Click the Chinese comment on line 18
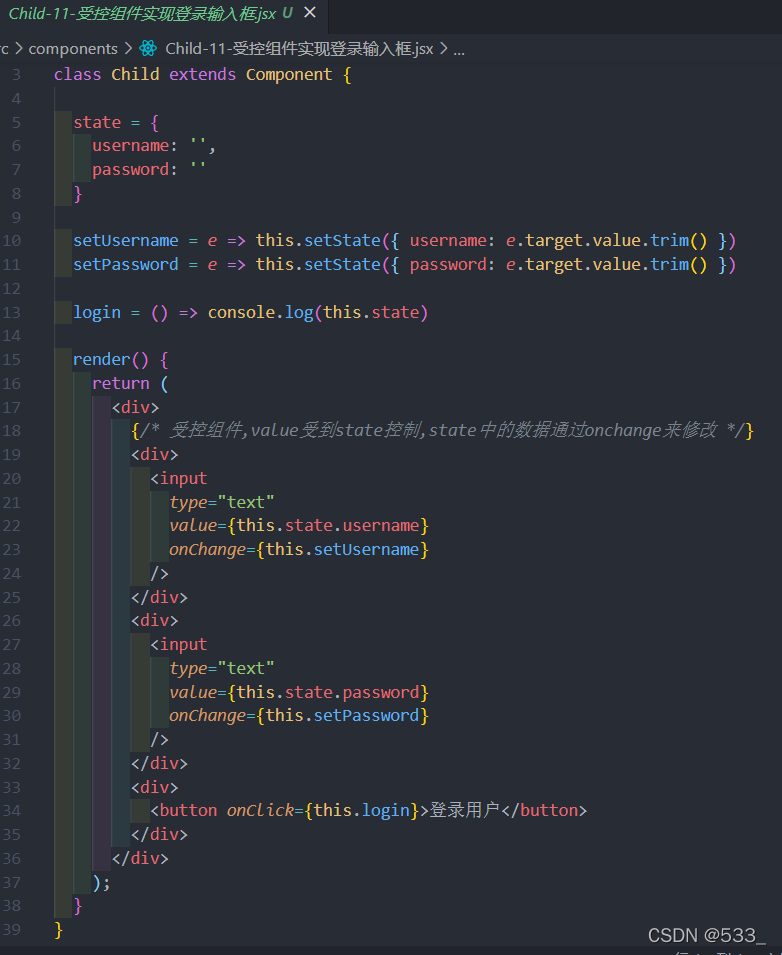The width and height of the screenshot is (782, 955). (443, 431)
